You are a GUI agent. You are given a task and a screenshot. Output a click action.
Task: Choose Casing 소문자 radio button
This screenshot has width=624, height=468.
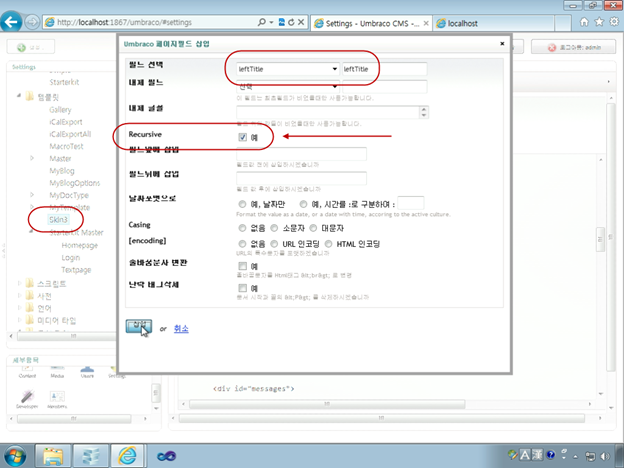[x=274, y=228]
